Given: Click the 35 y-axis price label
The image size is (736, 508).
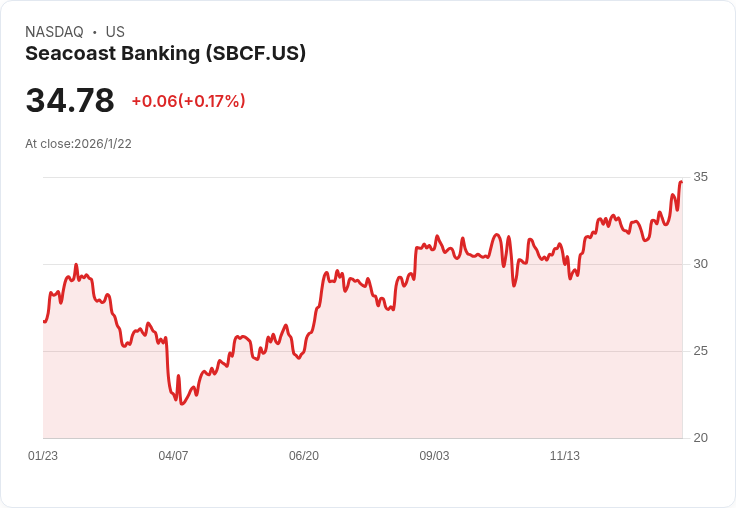Looking at the screenshot, I should 700,177.
